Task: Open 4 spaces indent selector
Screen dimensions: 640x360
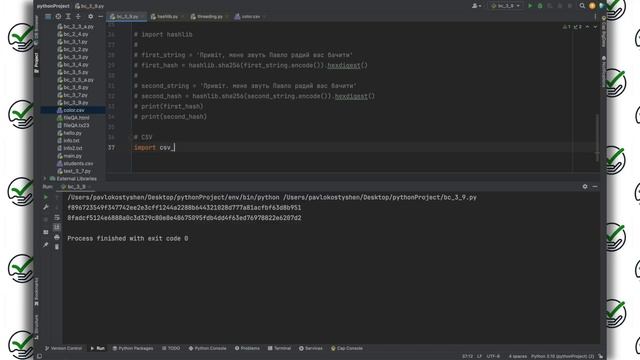Action: tap(517, 356)
